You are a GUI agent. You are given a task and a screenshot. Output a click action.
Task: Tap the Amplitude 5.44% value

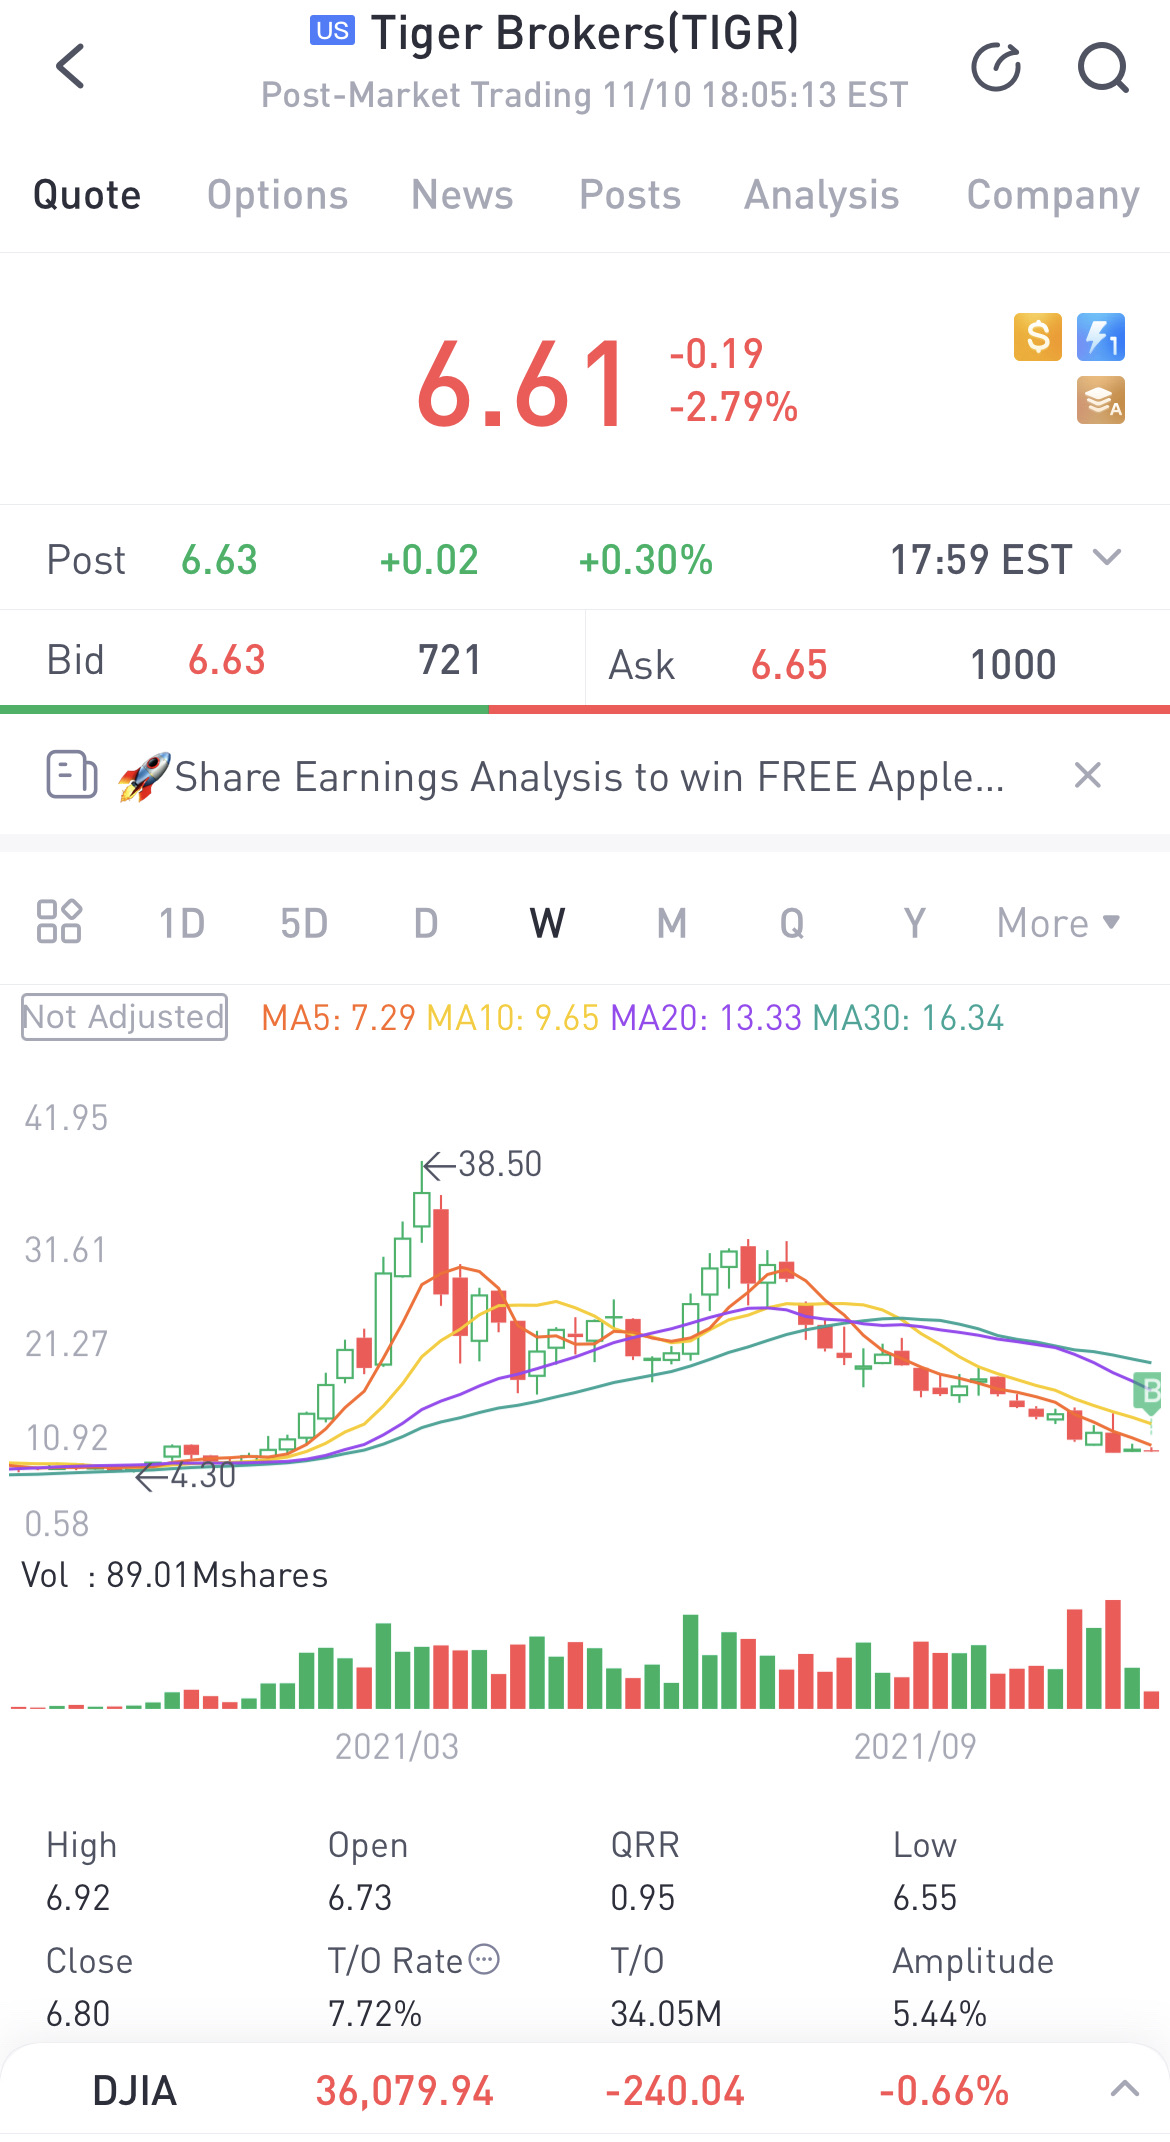click(940, 2013)
